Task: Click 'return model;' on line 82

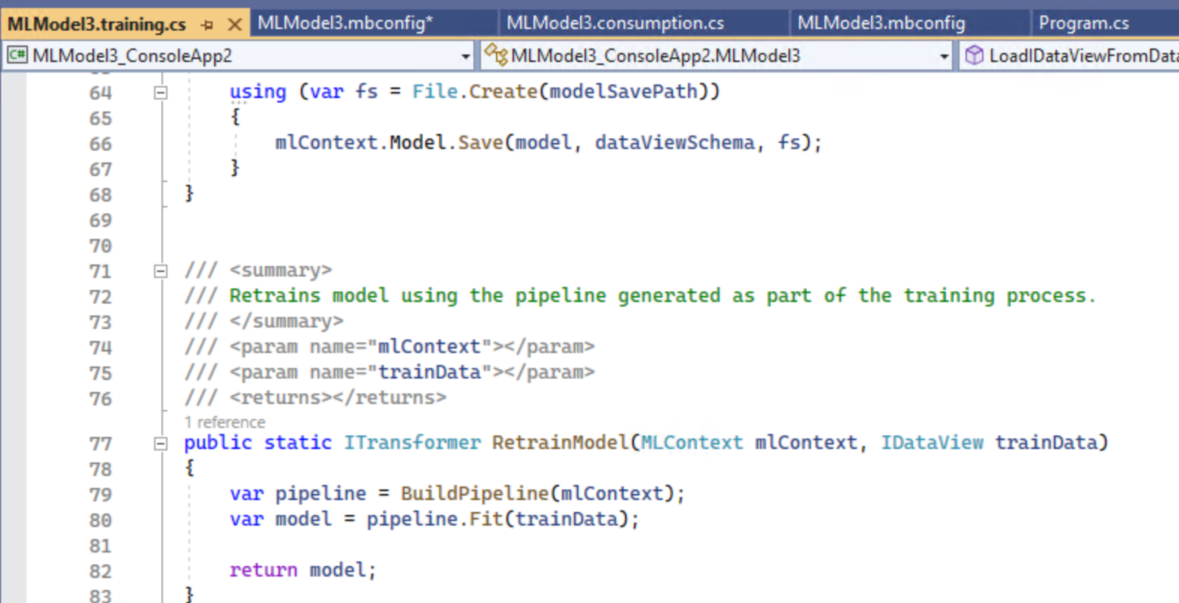Action: coord(302,570)
